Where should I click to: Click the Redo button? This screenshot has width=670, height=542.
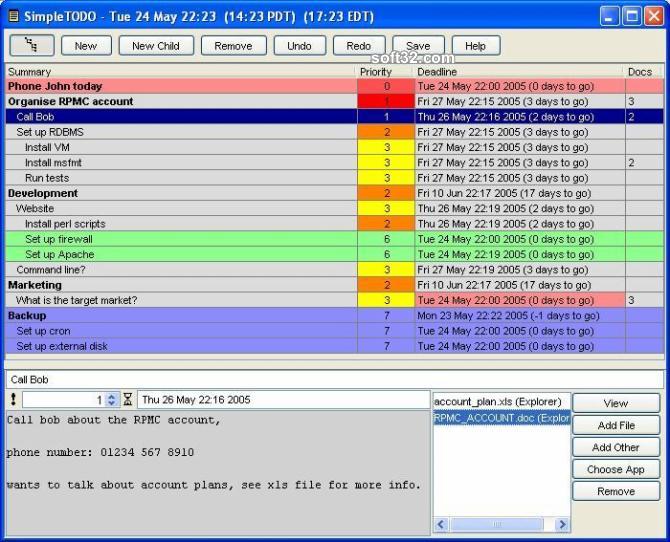[359, 45]
